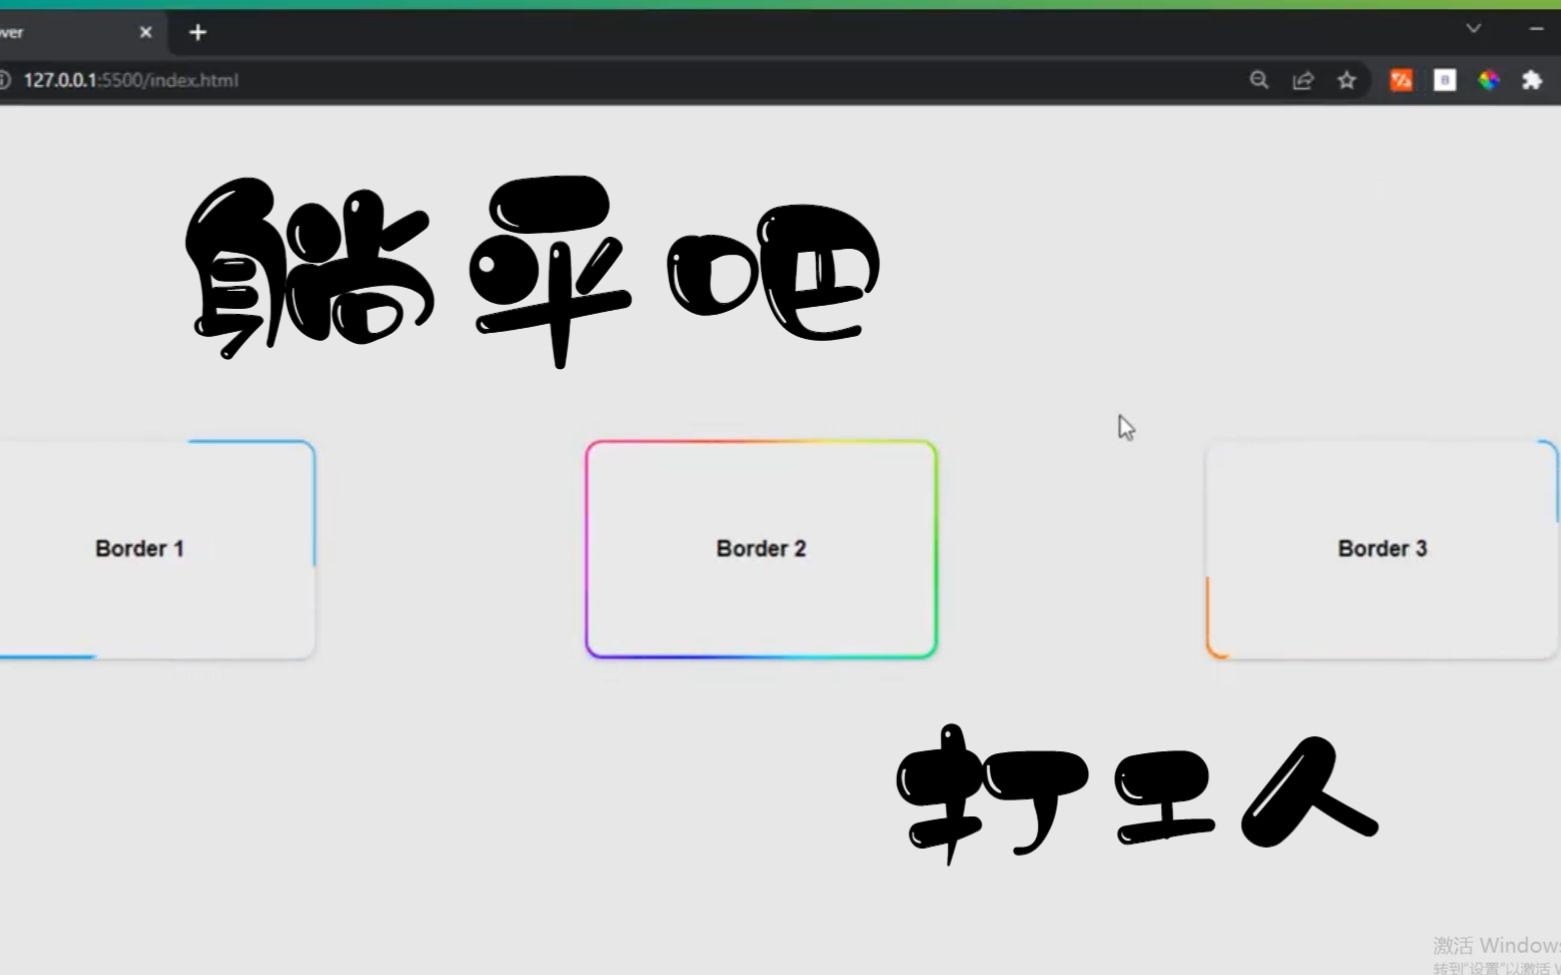Click the white notes extension icon
Image resolution: width=1561 pixels, height=975 pixels.
pos(1444,80)
